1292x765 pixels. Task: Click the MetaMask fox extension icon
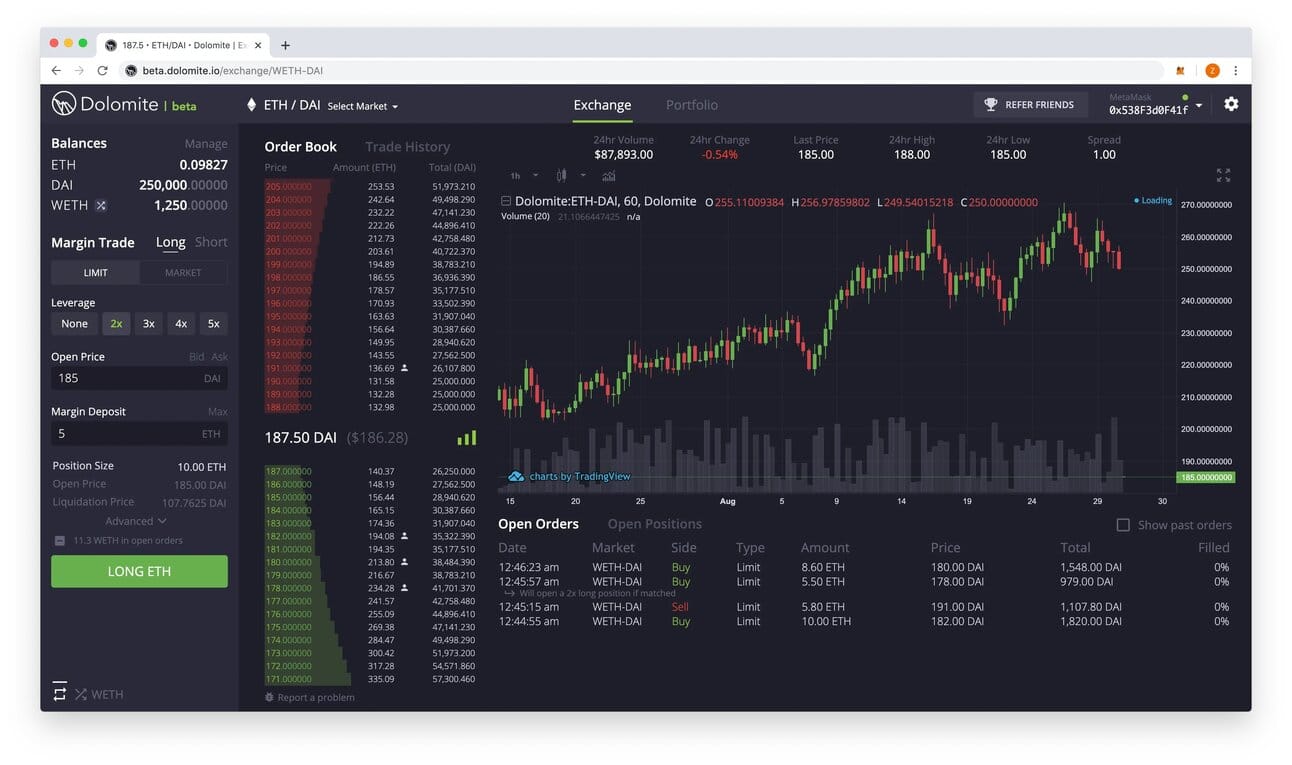(1180, 71)
